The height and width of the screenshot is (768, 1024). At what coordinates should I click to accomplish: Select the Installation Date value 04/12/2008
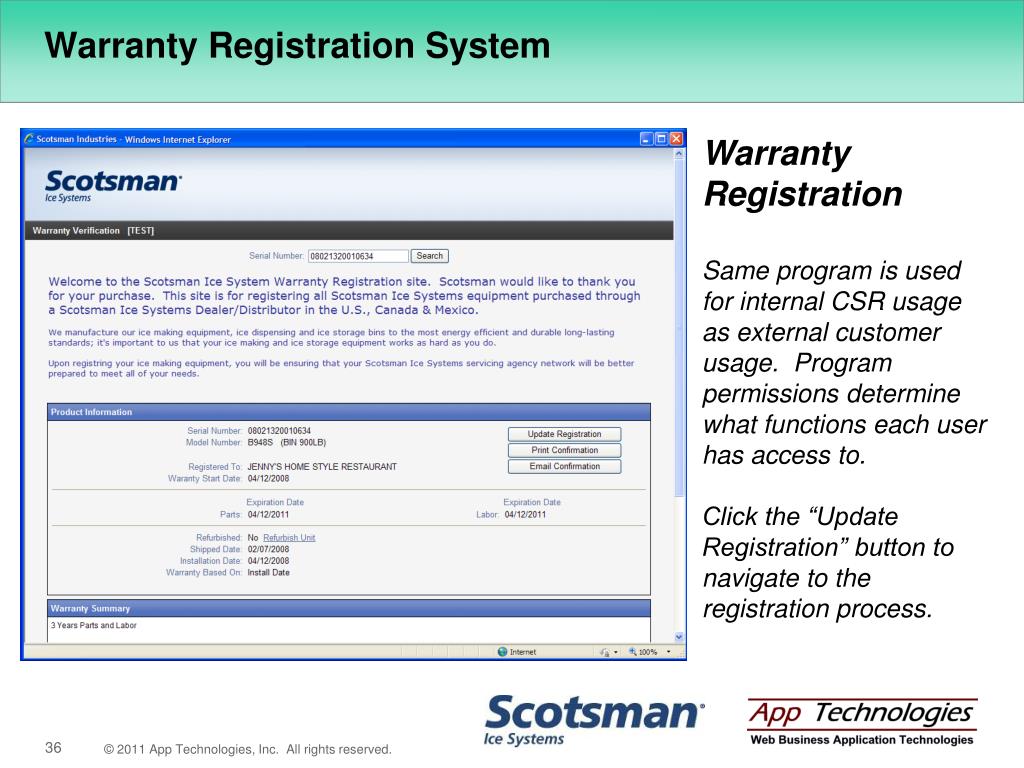coord(268,561)
